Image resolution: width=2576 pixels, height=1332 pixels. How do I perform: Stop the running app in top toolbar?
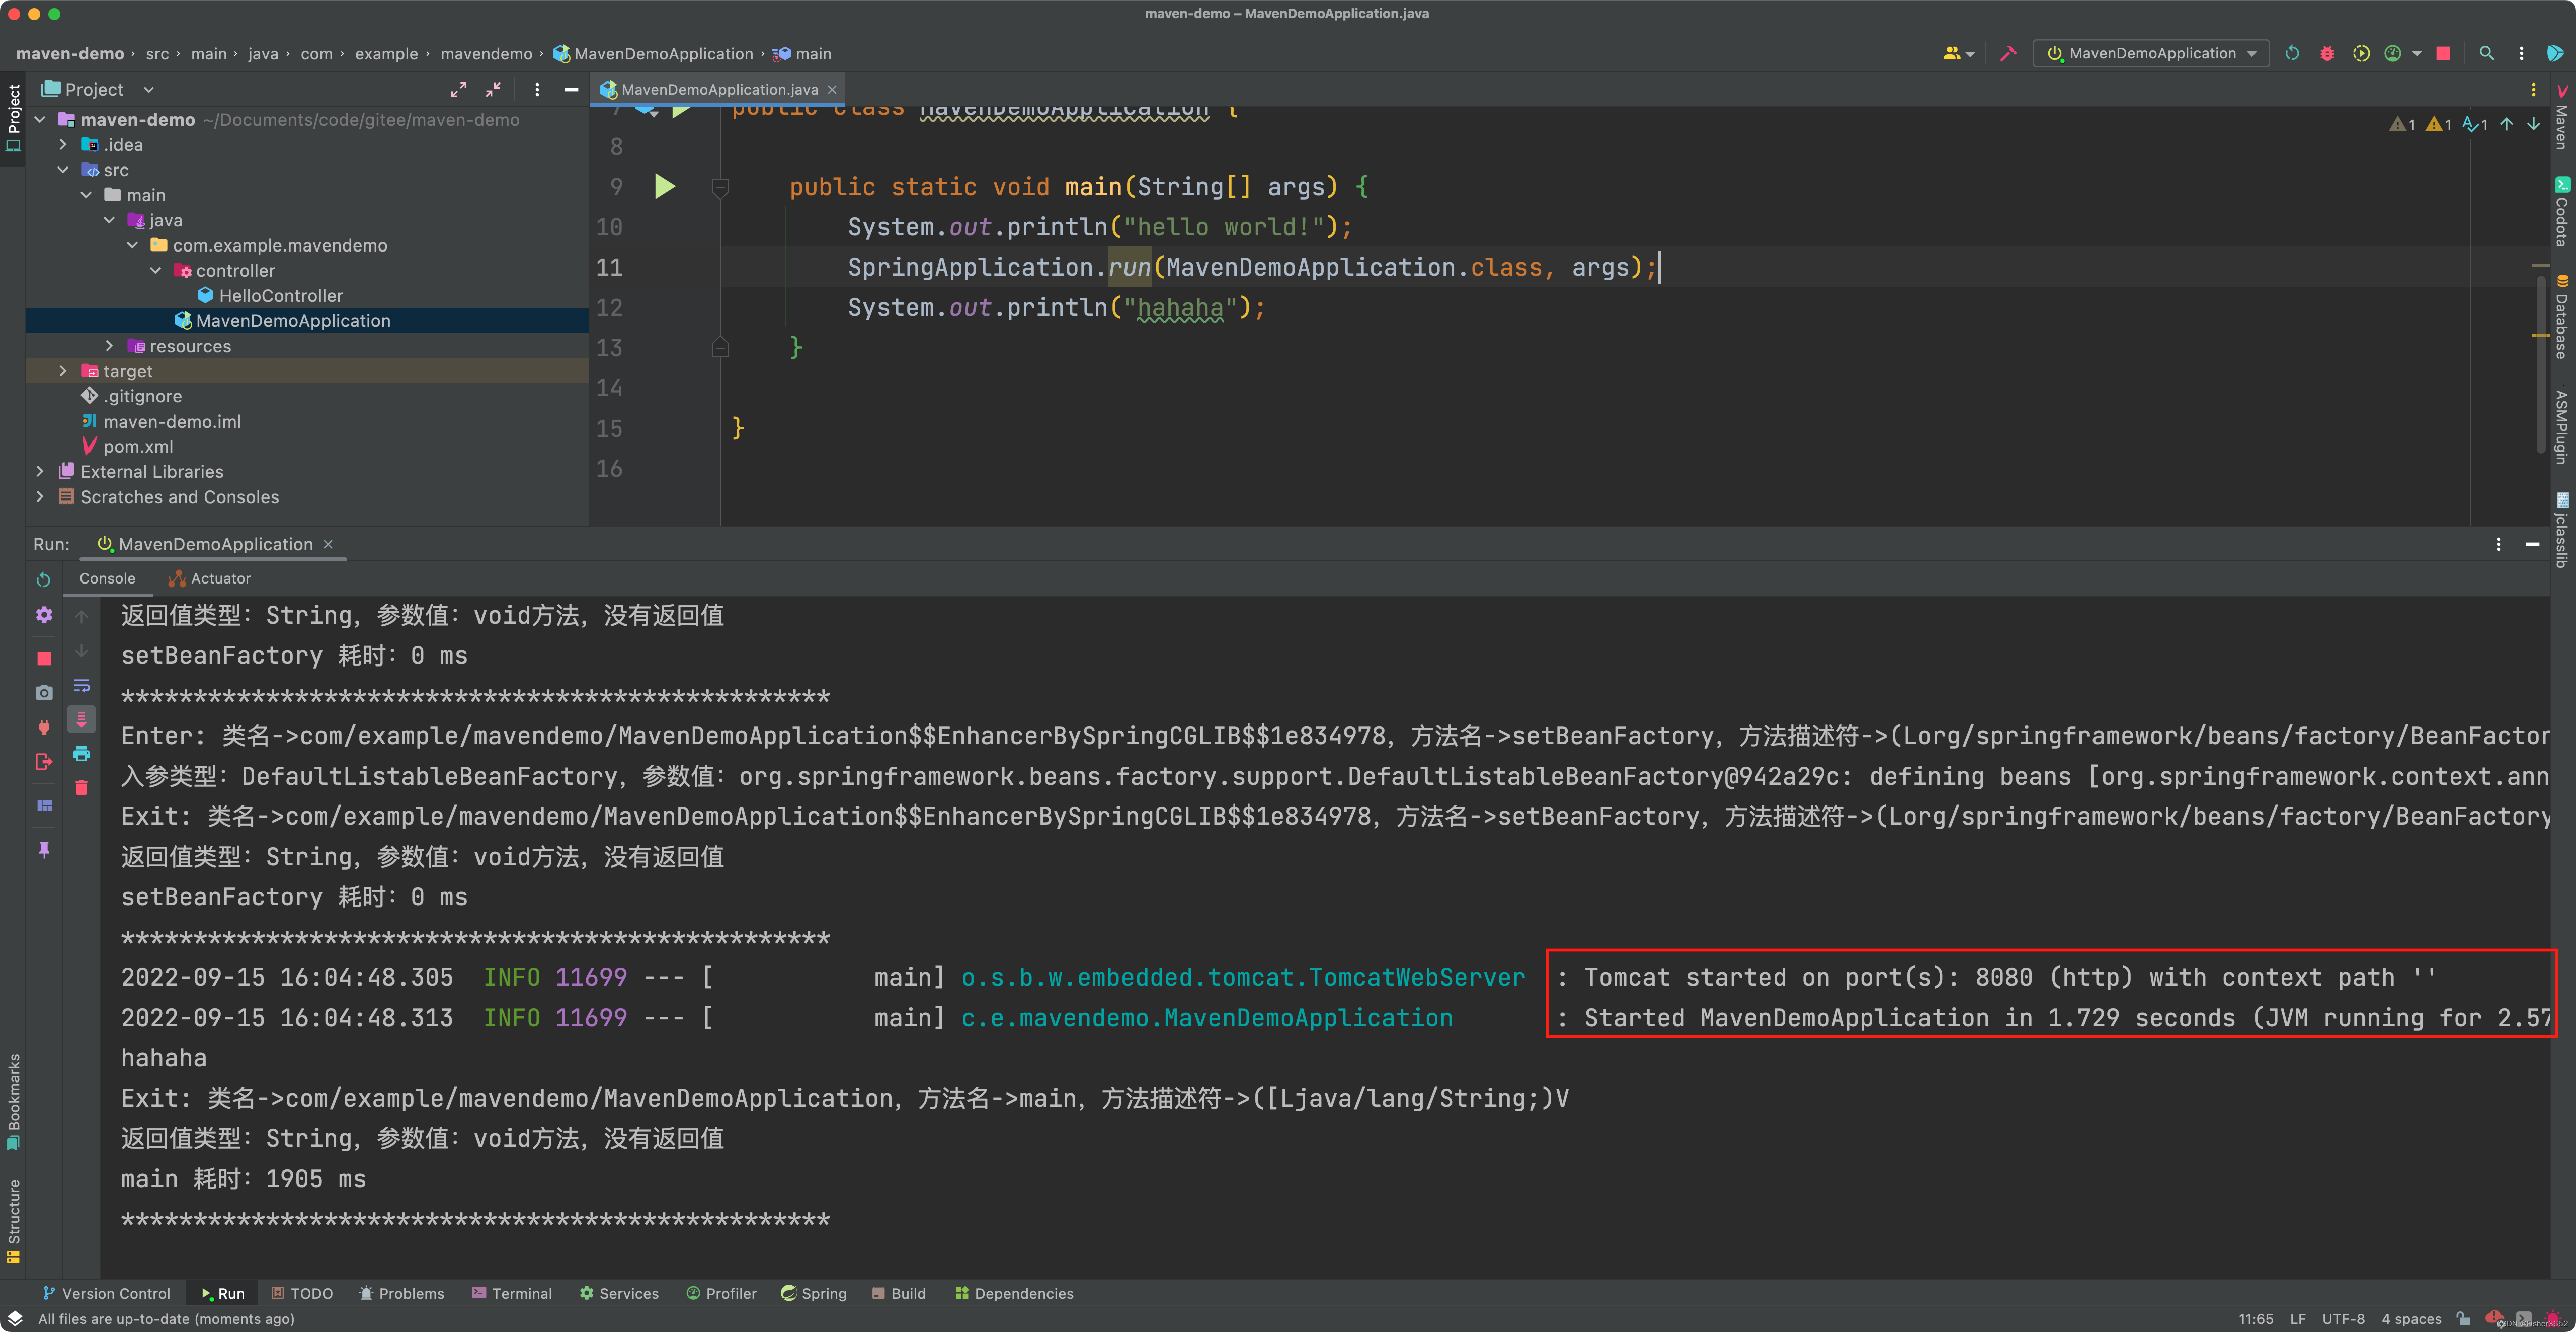tap(2443, 54)
